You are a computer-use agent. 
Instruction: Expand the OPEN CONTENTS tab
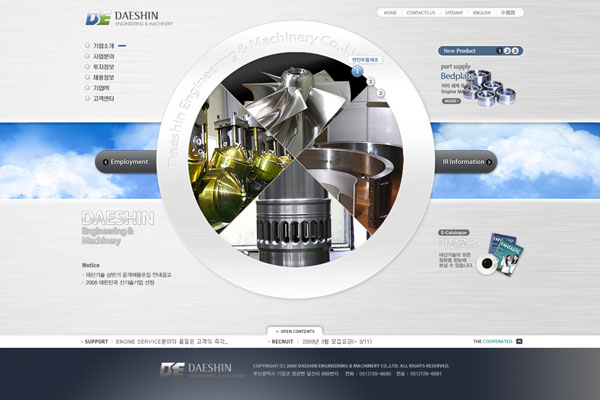[x=295, y=331]
